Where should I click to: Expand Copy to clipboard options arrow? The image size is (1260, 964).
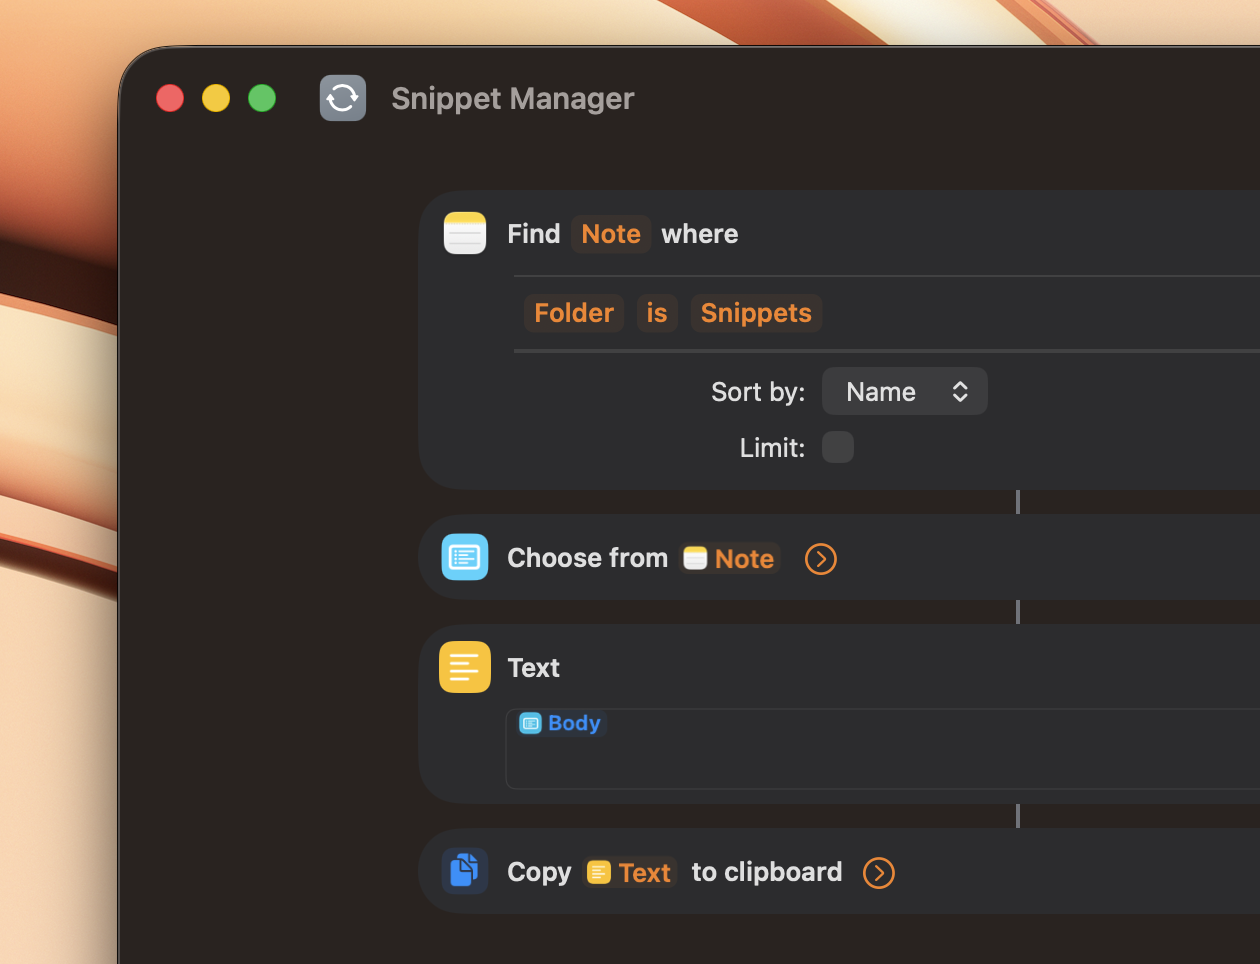pos(879,873)
